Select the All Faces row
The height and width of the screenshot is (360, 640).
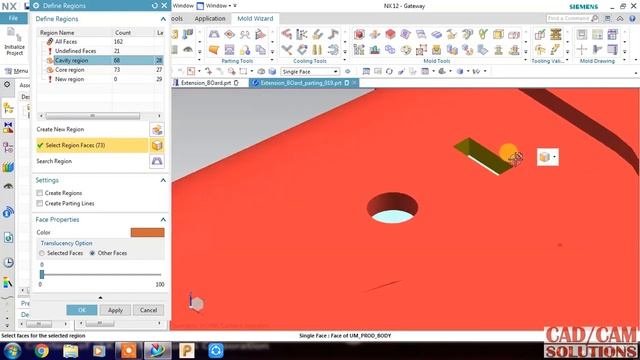101,42
